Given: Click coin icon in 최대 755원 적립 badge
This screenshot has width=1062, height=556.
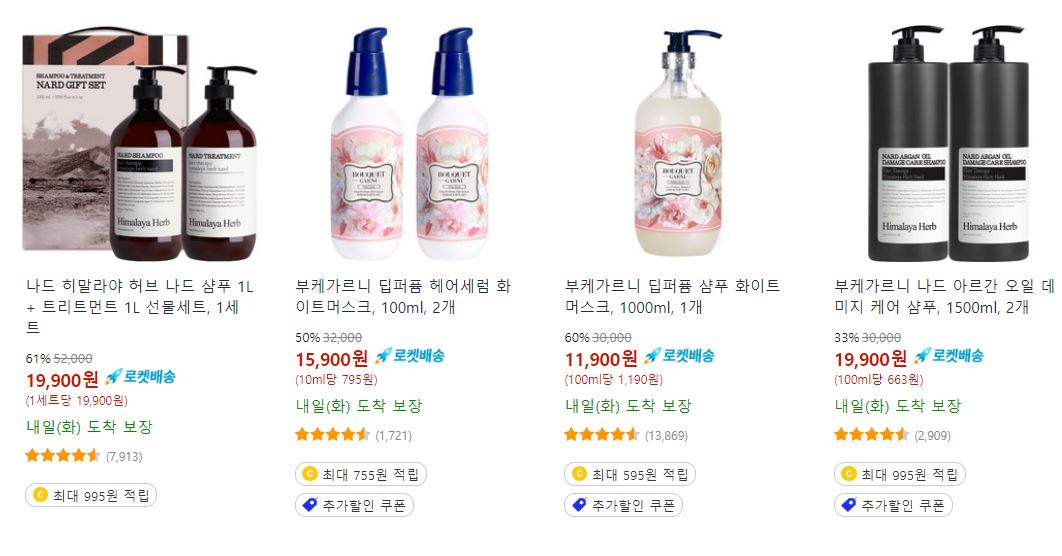Looking at the screenshot, I should pyautogui.click(x=310, y=474).
